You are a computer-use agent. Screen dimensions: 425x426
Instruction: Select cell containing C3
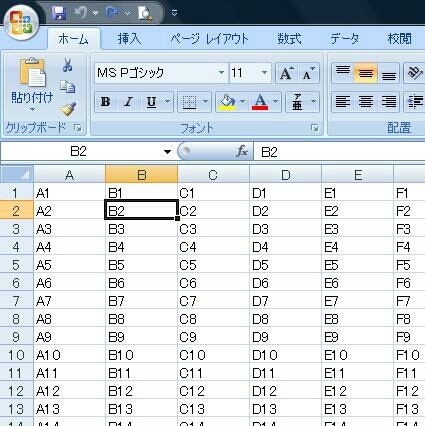click(x=213, y=229)
